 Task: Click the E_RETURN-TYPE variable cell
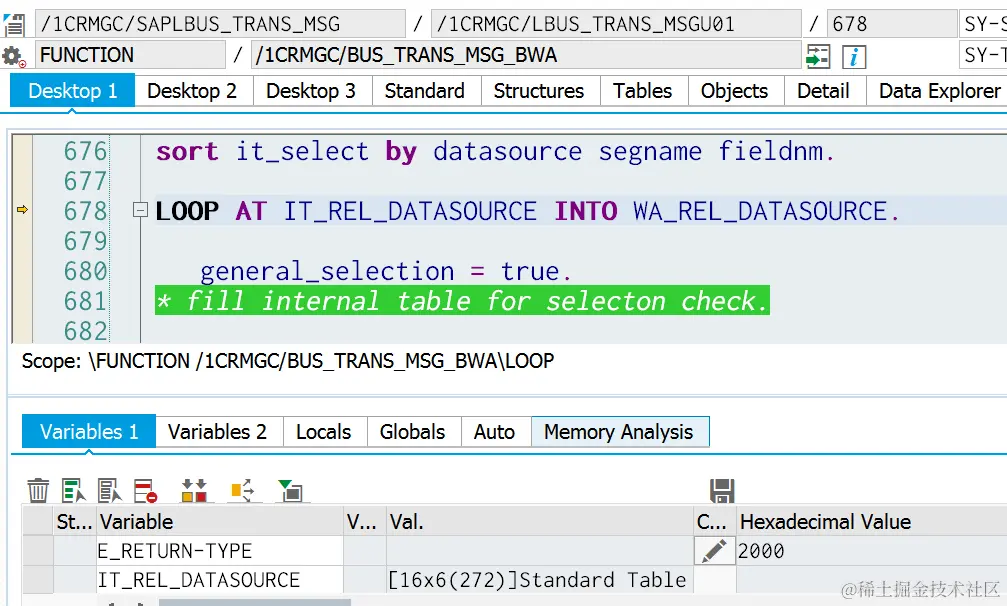(x=220, y=551)
